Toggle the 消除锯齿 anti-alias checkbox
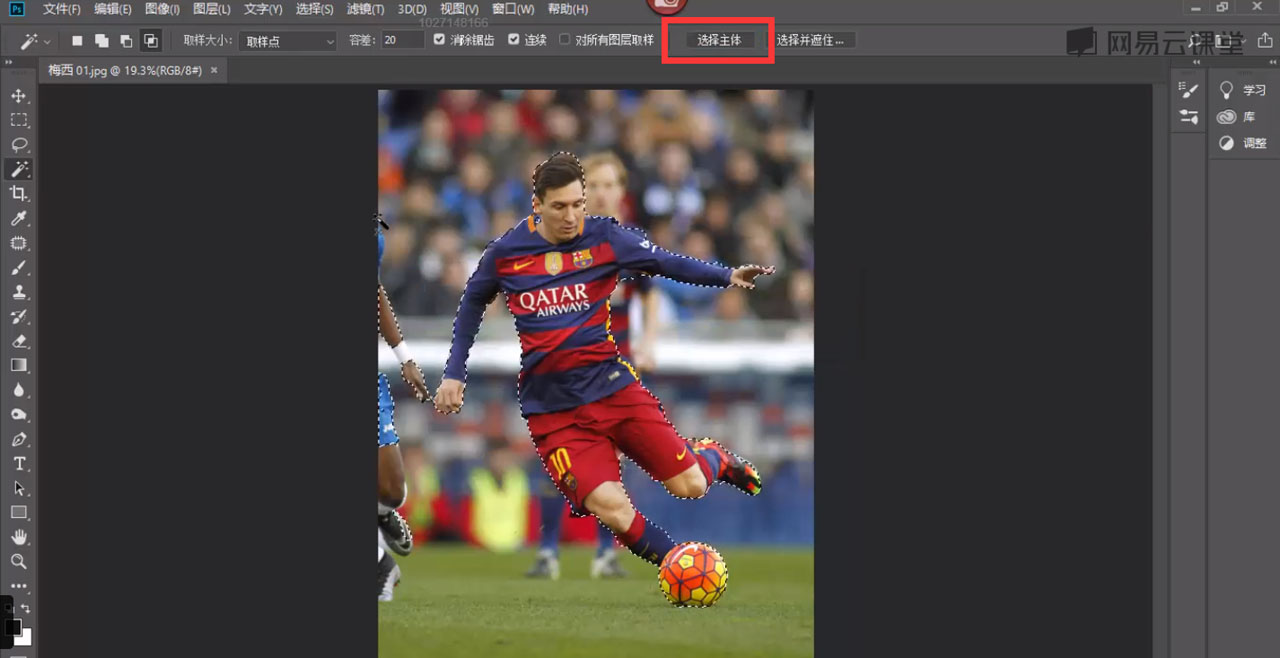1280x658 pixels. point(439,40)
